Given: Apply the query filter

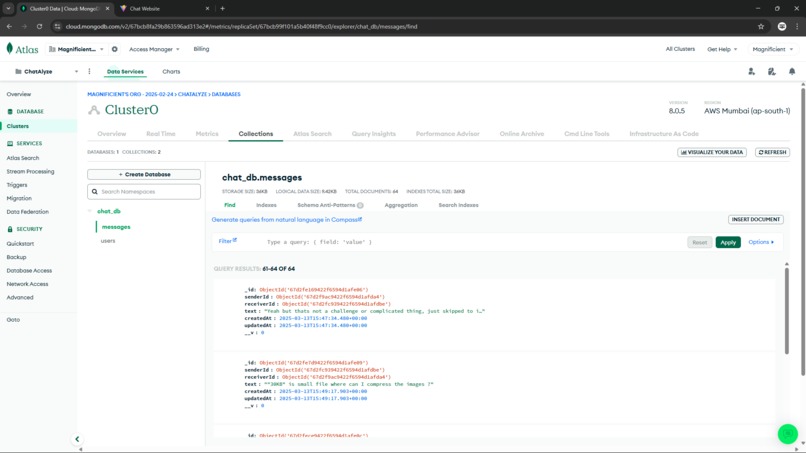Looking at the screenshot, I should pyautogui.click(x=728, y=242).
